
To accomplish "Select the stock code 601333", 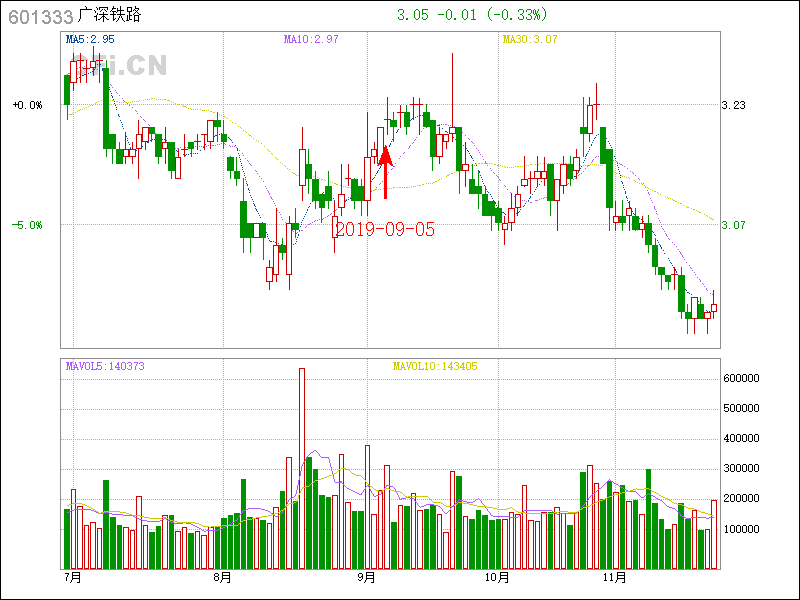I will click(x=37, y=16).
